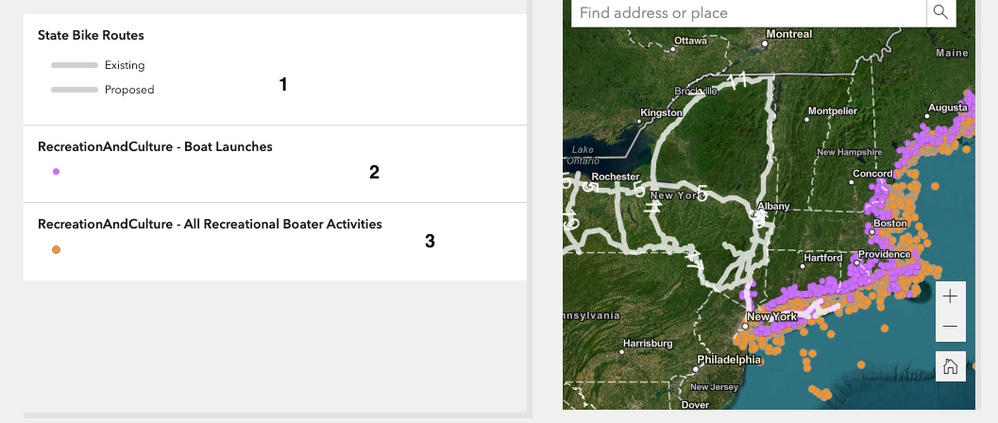Viewport: 998px width, 423px height.
Task: Zoom out on the map
Action: click(949, 326)
